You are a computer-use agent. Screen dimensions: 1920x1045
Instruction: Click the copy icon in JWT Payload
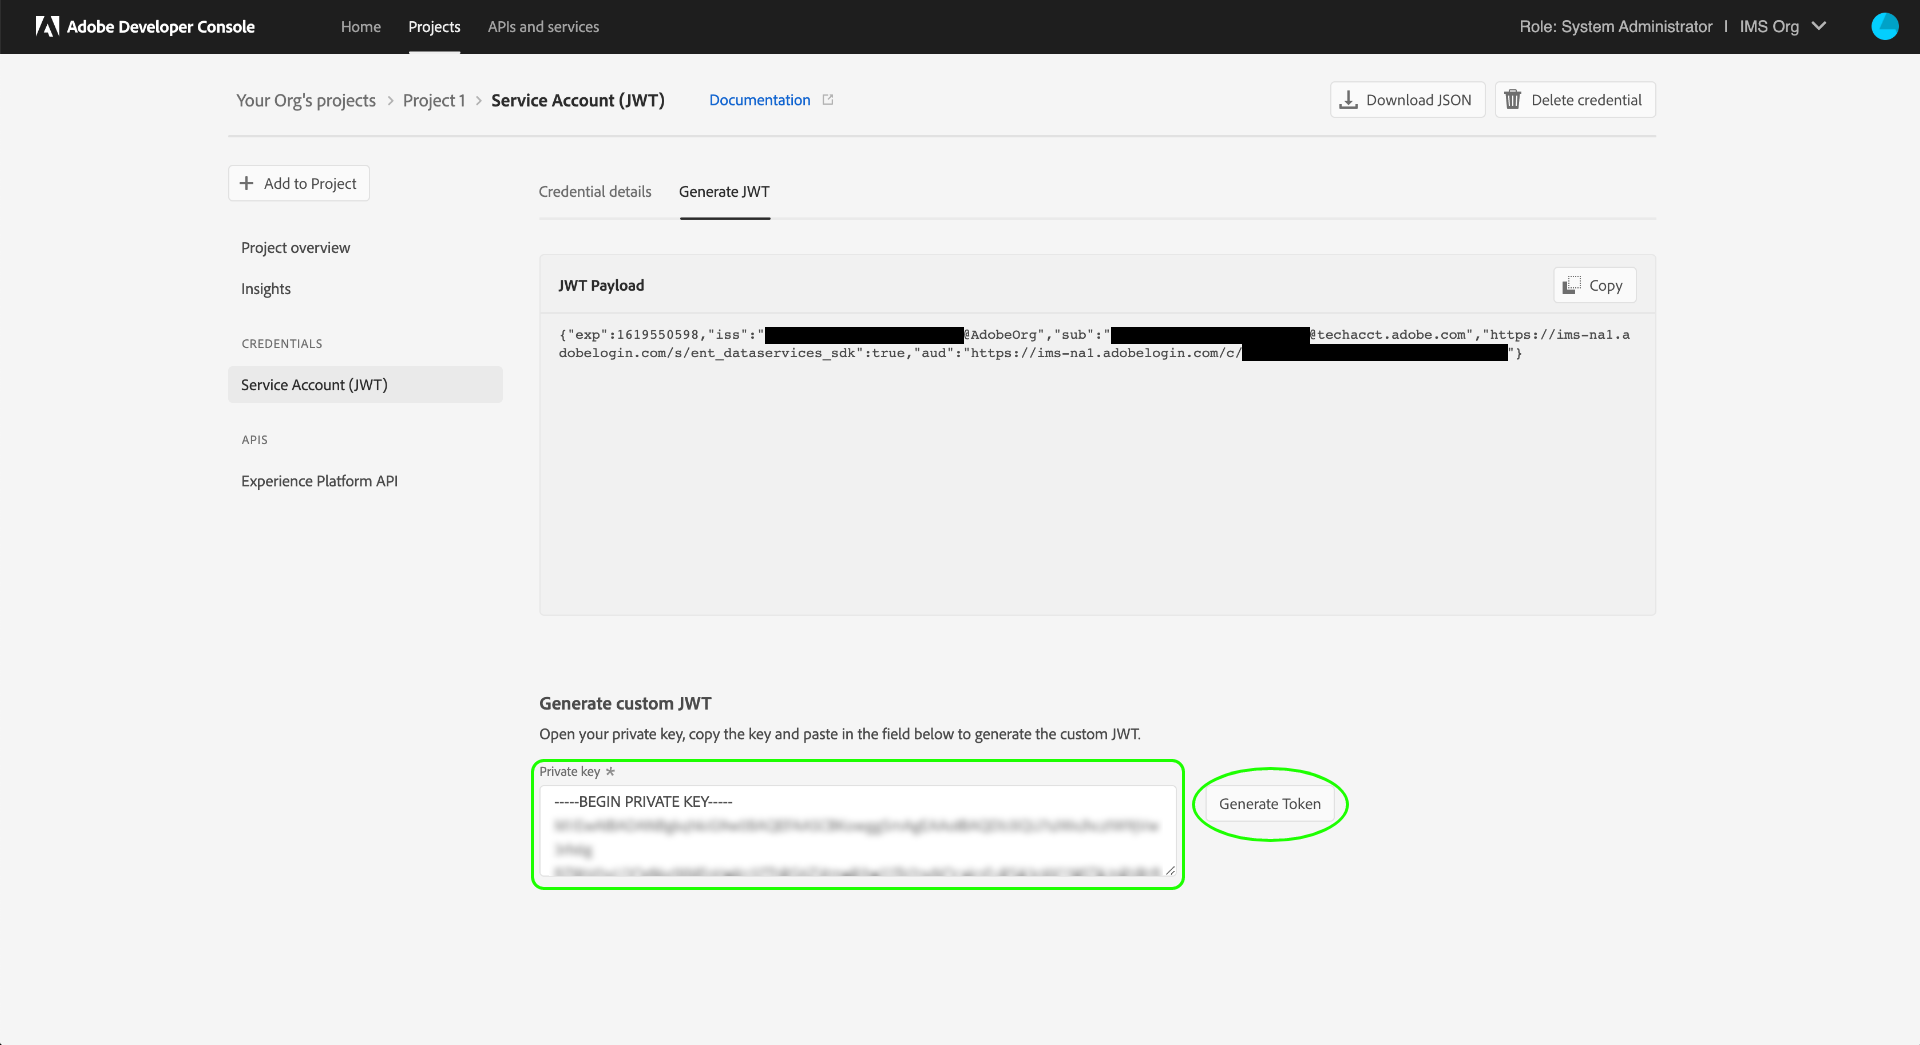tap(1572, 285)
